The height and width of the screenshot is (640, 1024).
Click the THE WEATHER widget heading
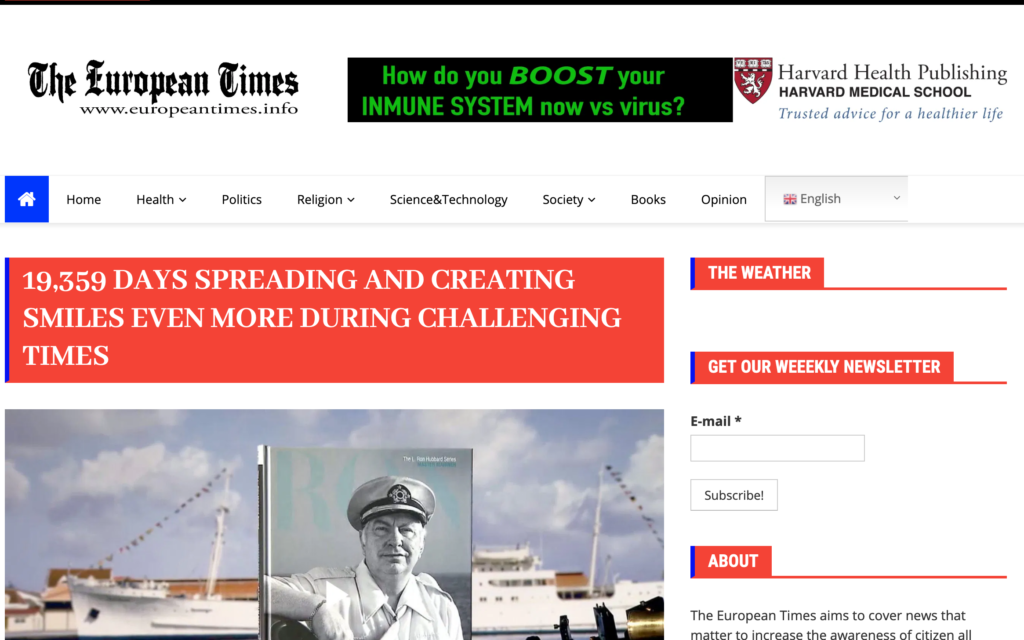pos(759,273)
